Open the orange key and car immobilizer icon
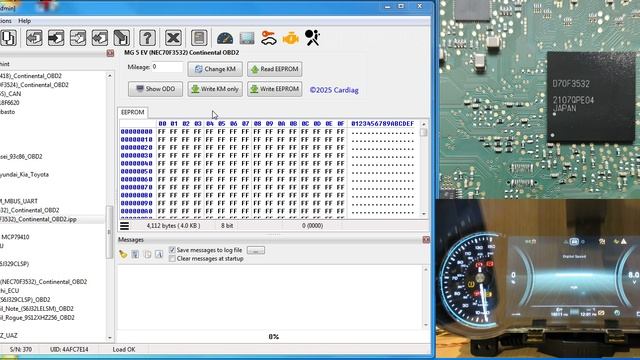 (x=269, y=38)
